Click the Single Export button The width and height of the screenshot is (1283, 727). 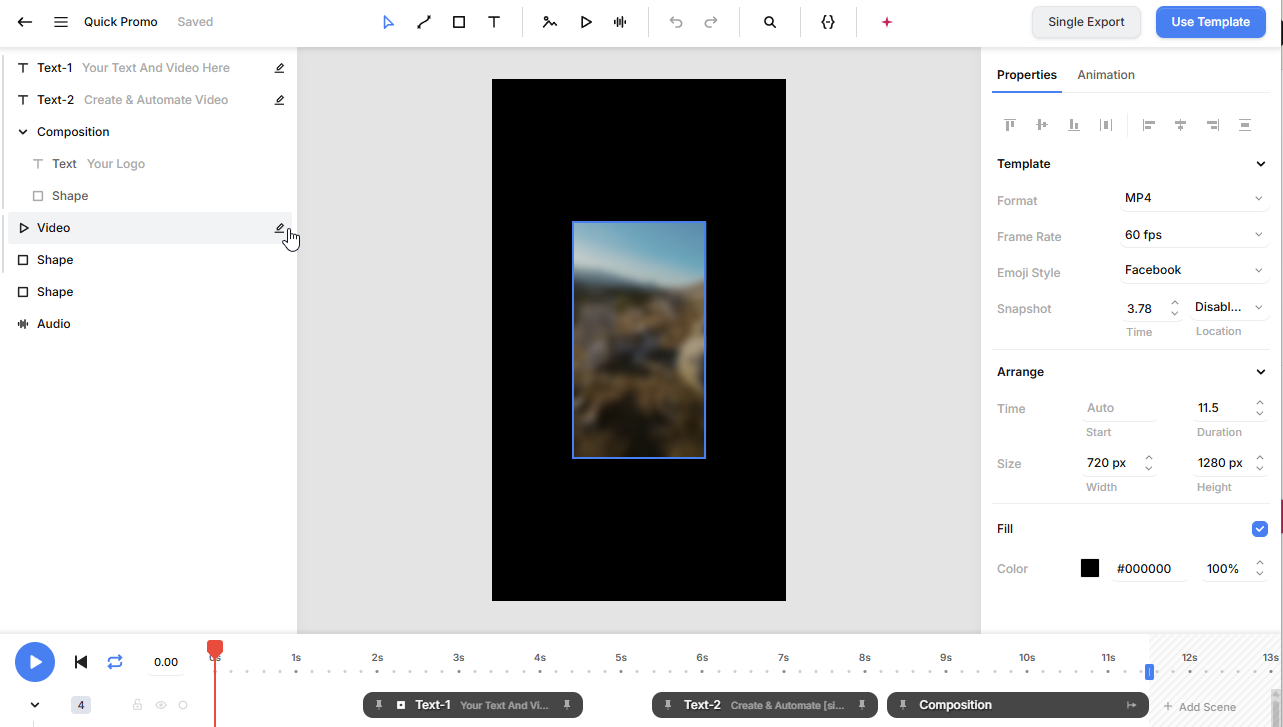point(1086,22)
